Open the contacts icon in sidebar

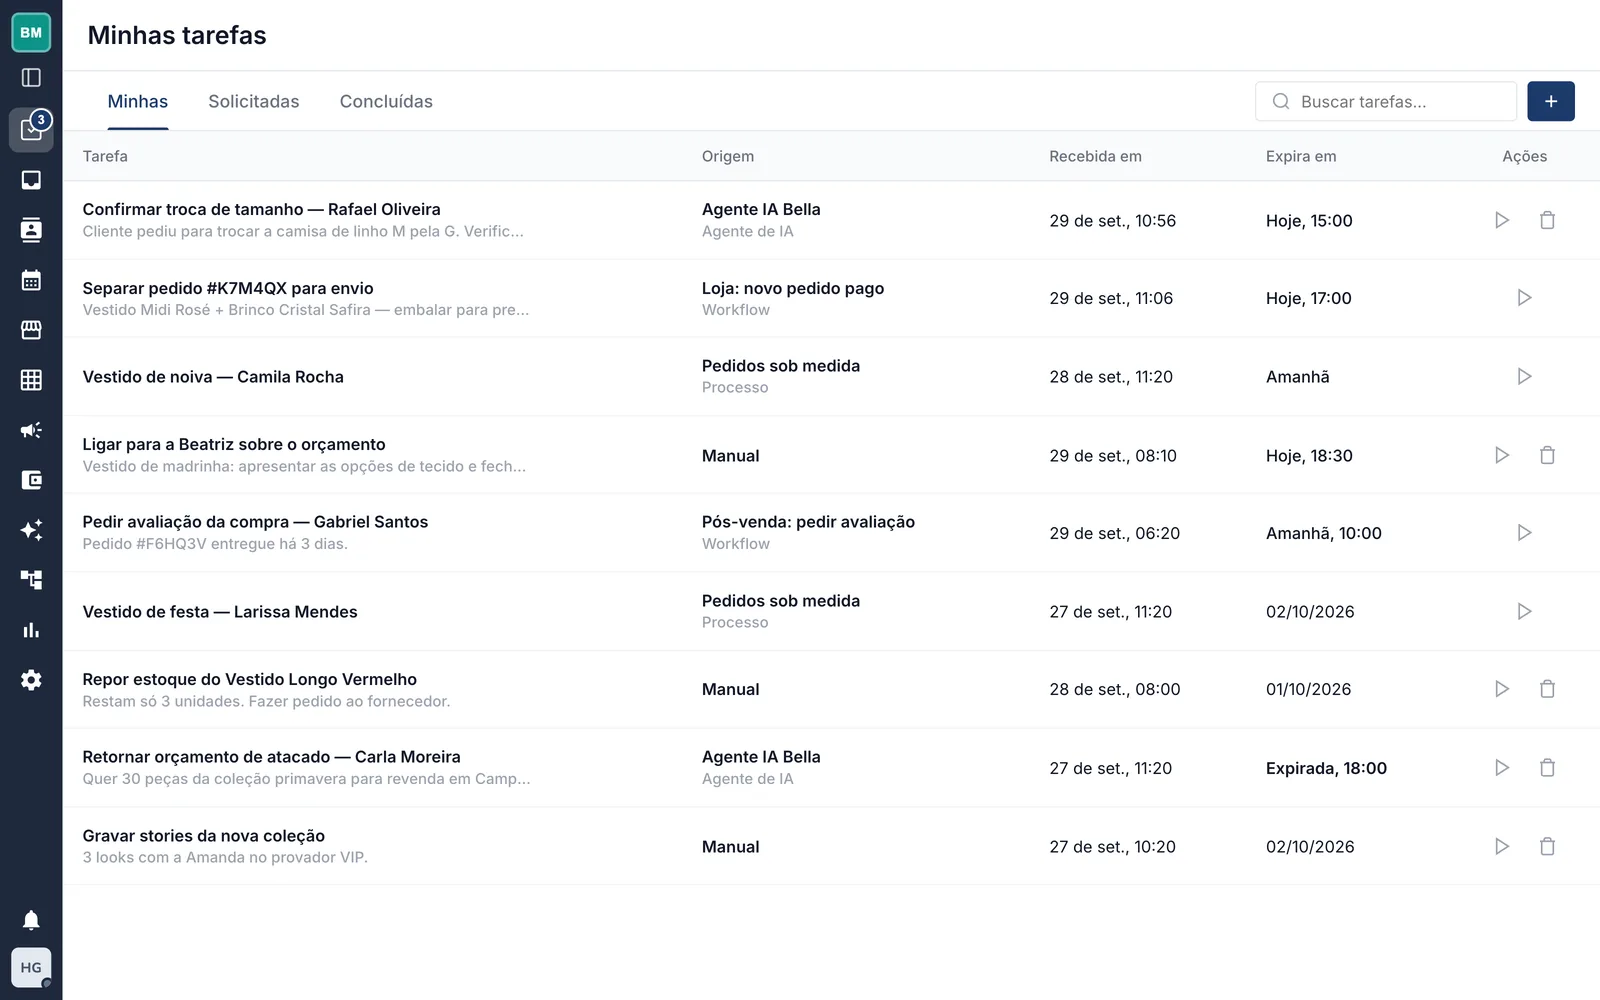click(x=31, y=230)
